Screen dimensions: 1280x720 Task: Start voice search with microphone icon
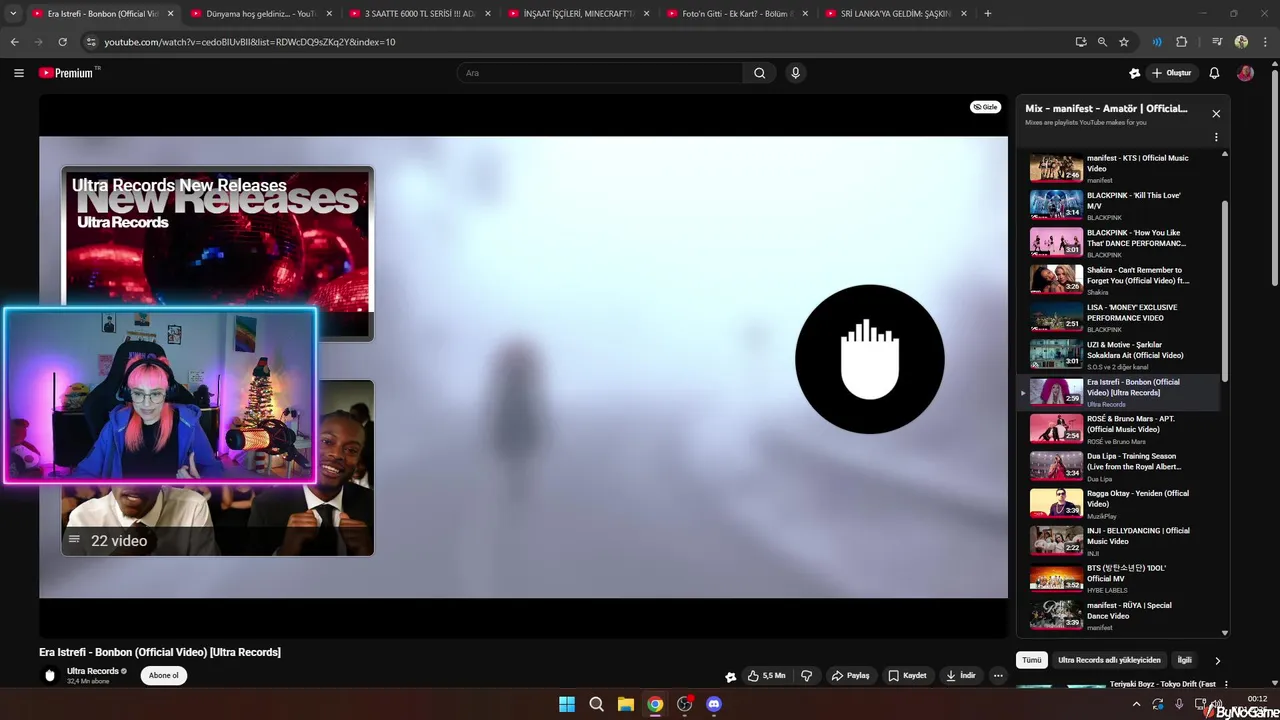point(795,73)
